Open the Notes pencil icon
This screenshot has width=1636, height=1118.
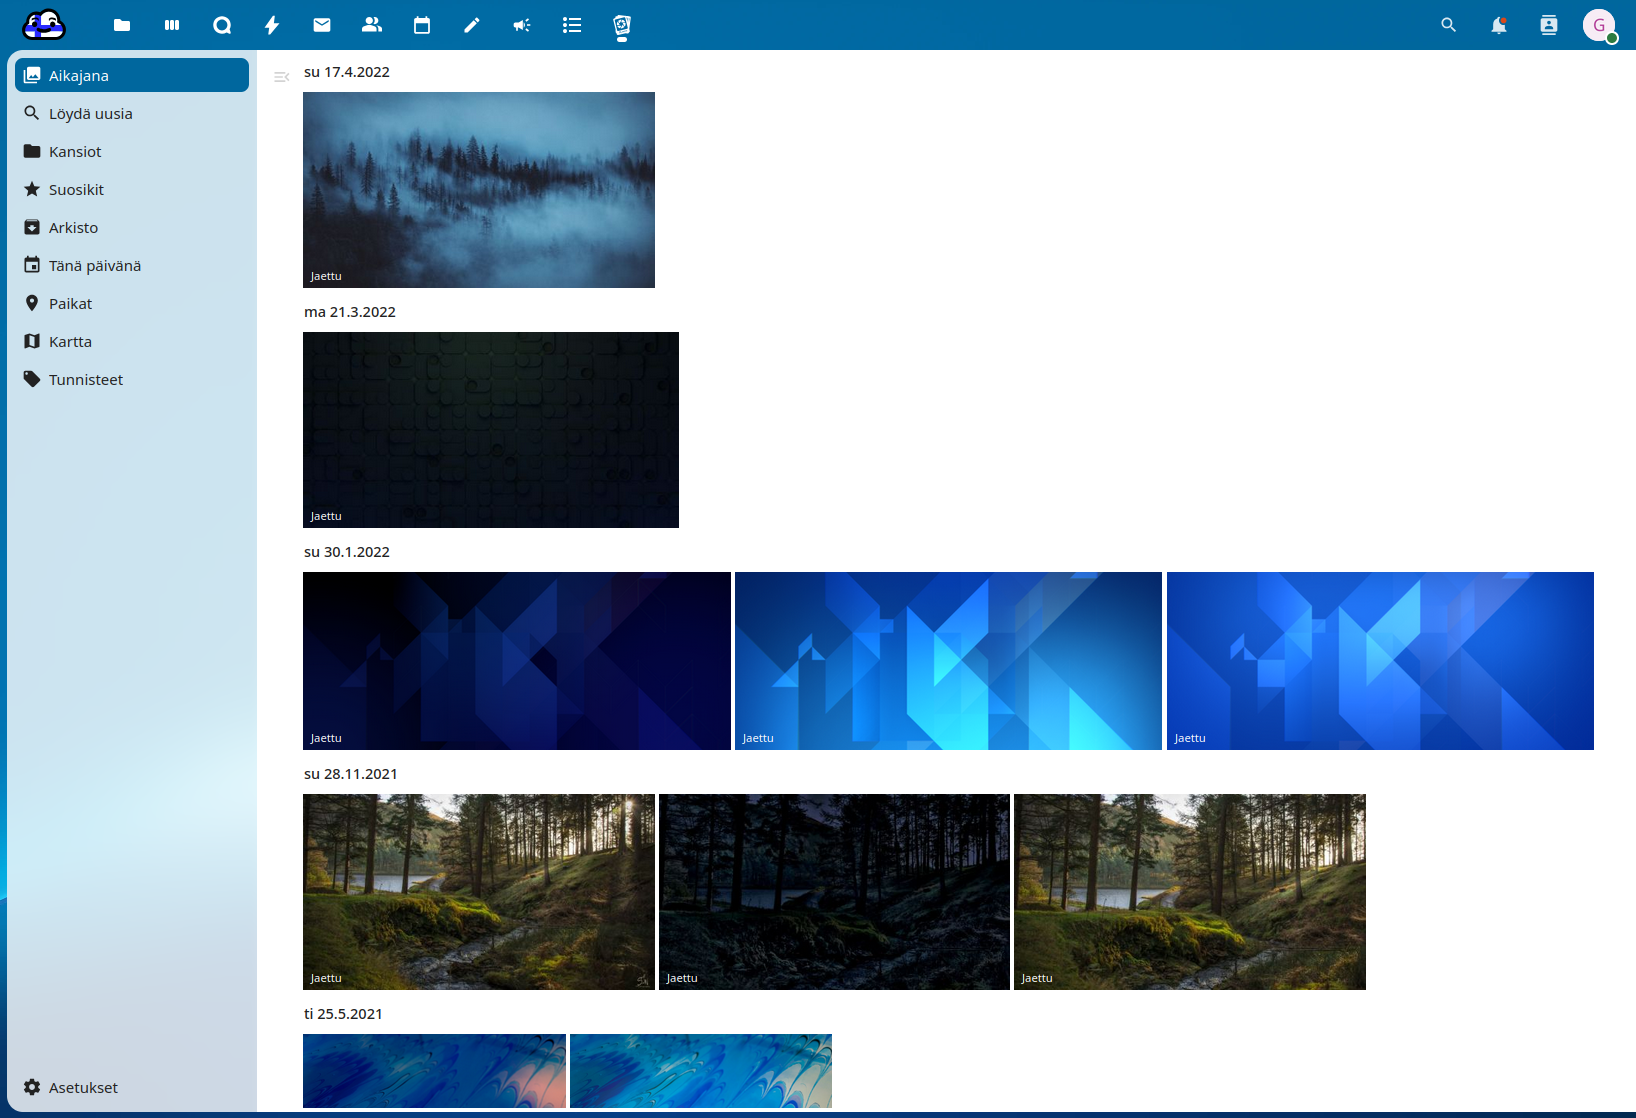[472, 25]
